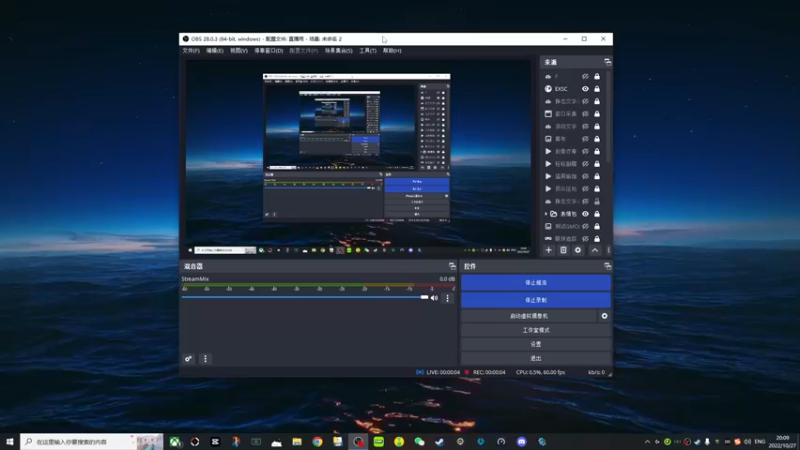Viewport: 800px width, 450px height.
Task: Open Xbox app from taskbar
Action: click(174, 441)
